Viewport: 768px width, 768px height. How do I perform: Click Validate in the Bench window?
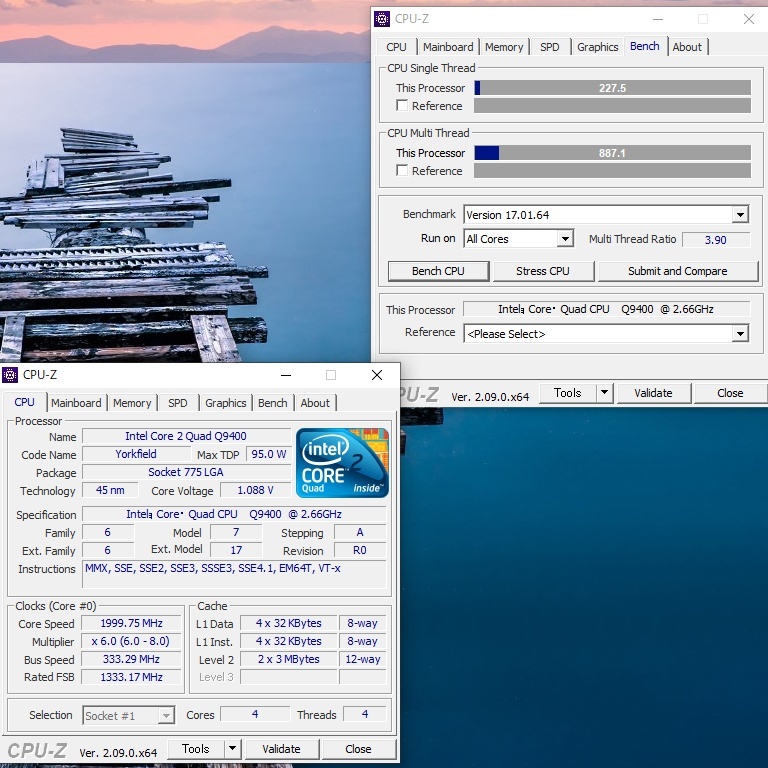click(653, 393)
